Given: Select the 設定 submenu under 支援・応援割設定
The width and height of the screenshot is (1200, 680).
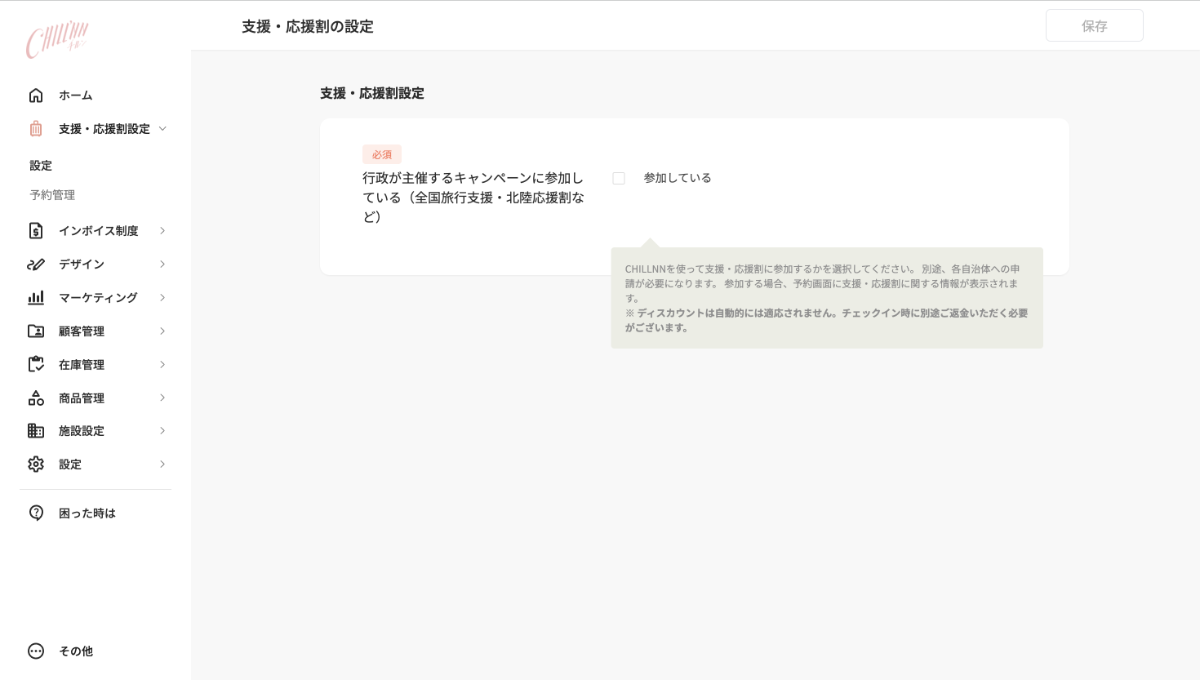Looking at the screenshot, I should pyautogui.click(x=41, y=166).
